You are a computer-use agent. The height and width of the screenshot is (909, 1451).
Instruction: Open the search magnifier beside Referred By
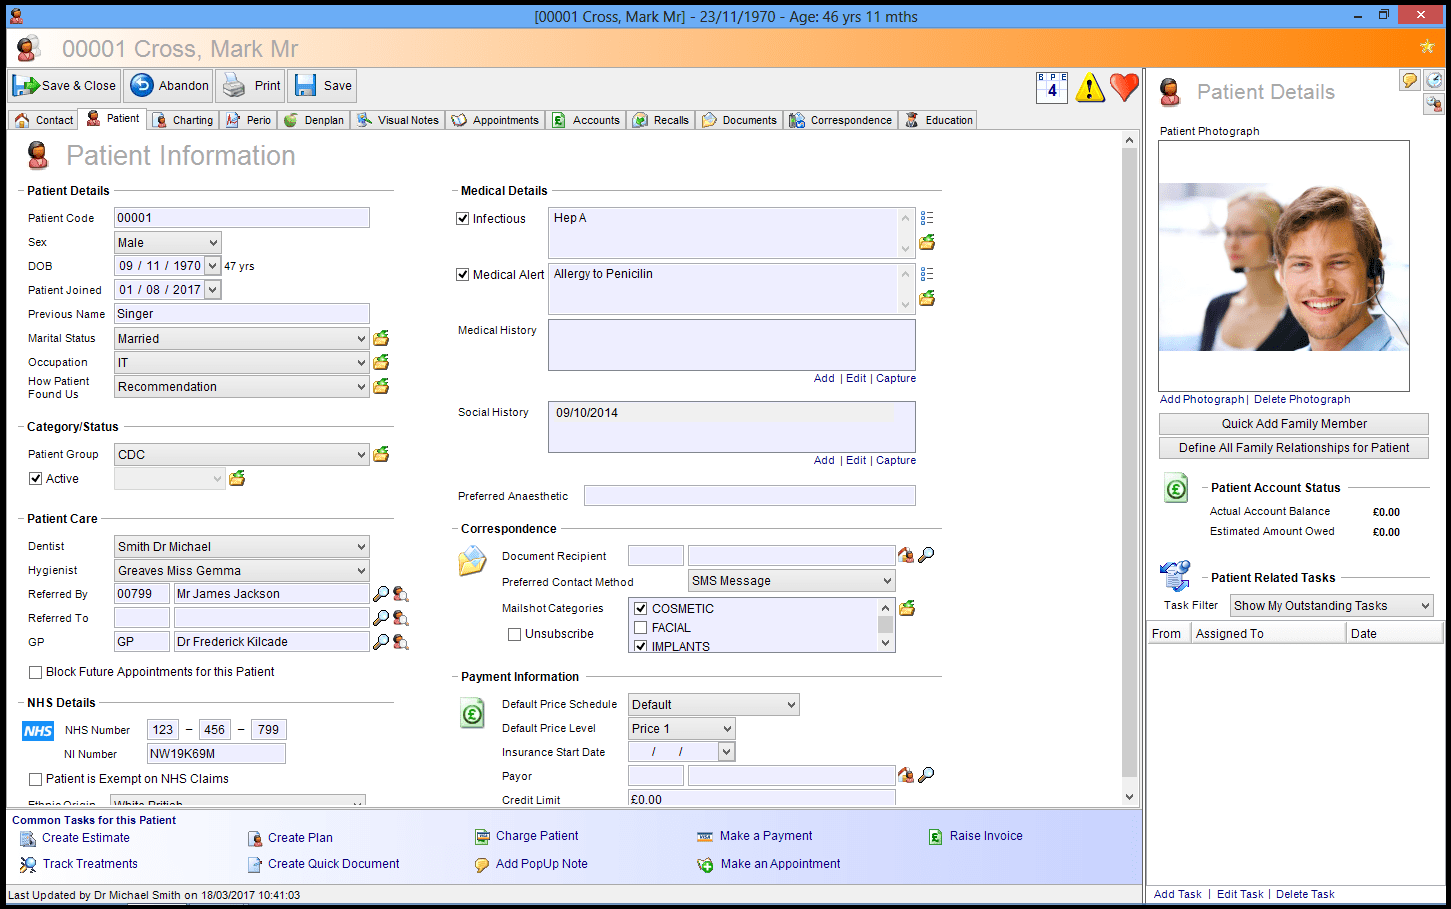click(x=381, y=594)
